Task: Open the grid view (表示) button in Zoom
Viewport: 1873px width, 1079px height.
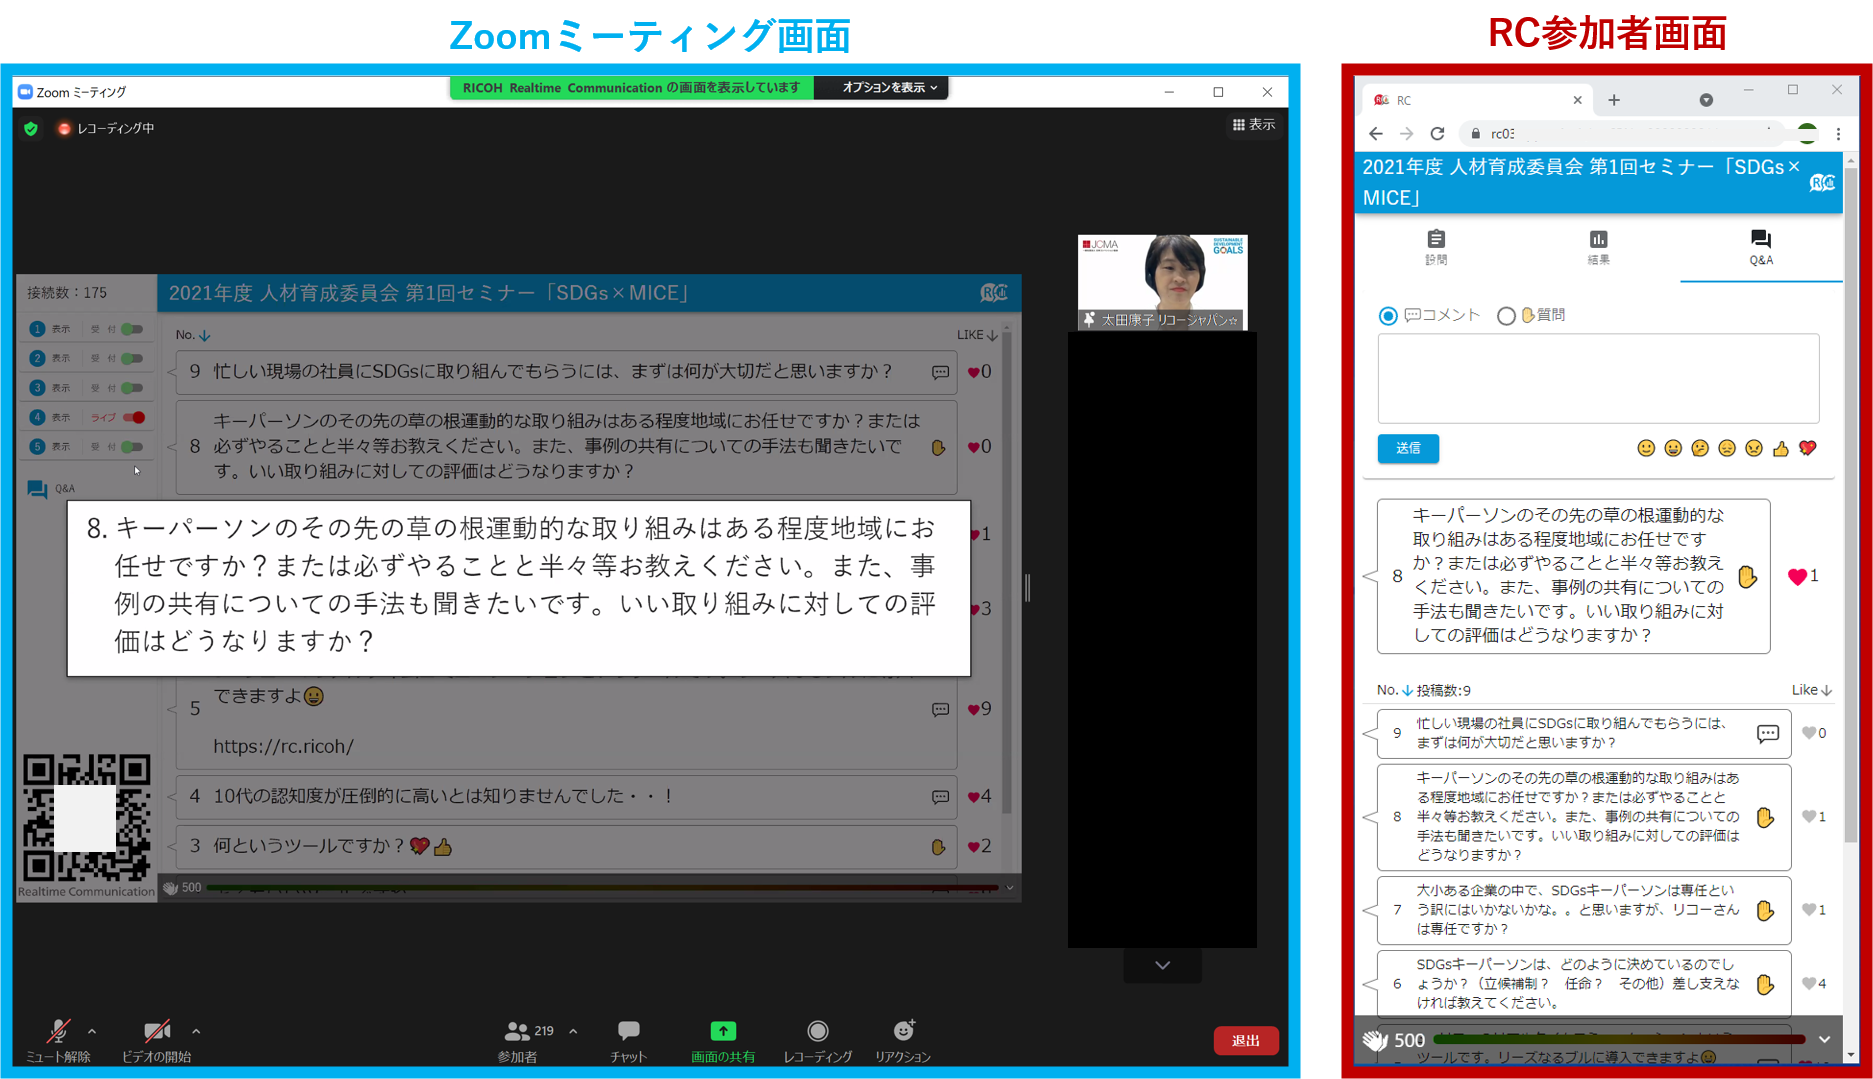Action: pyautogui.click(x=1253, y=124)
